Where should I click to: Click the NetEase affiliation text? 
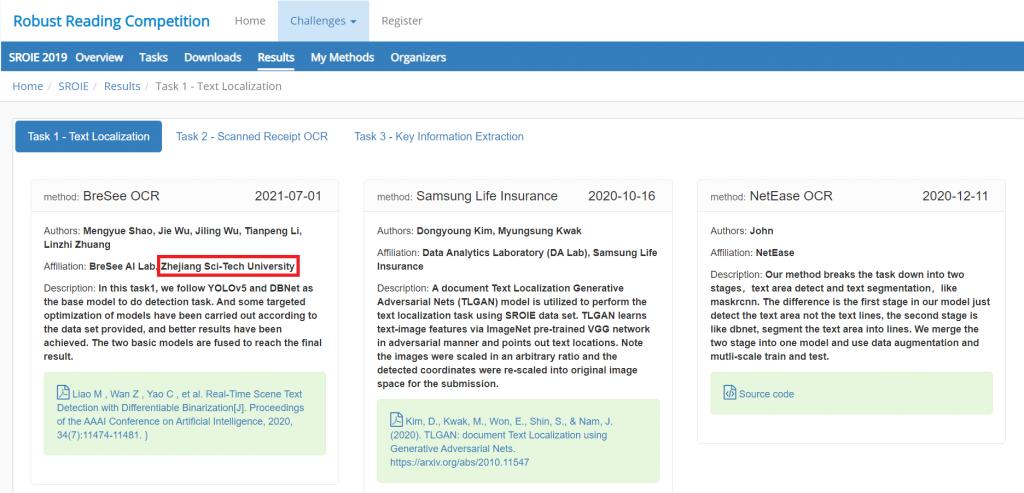click(775, 253)
